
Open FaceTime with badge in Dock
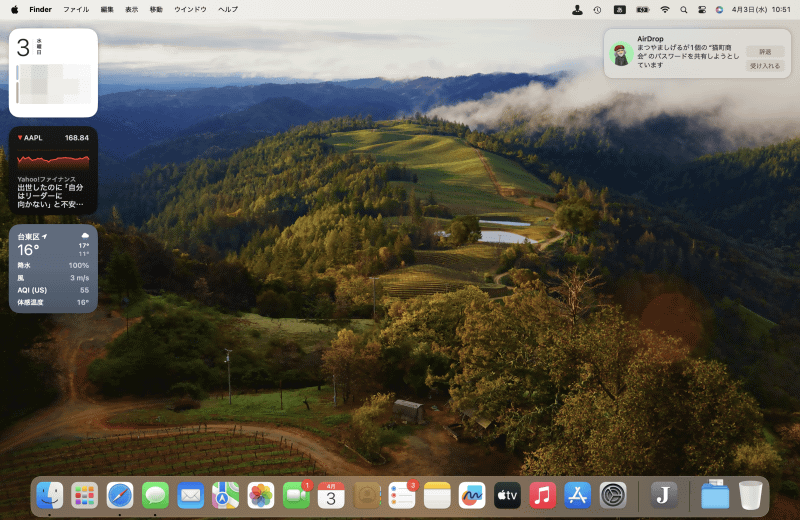(x=296, y=495)
